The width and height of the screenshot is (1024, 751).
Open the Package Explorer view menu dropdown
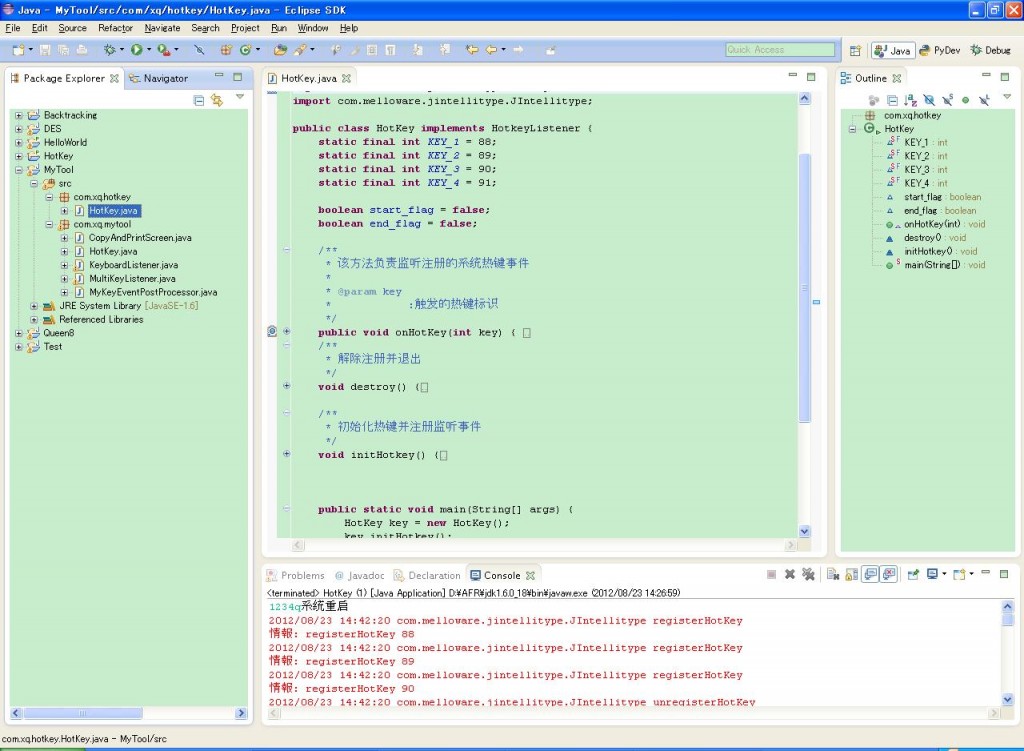[240, 98]
